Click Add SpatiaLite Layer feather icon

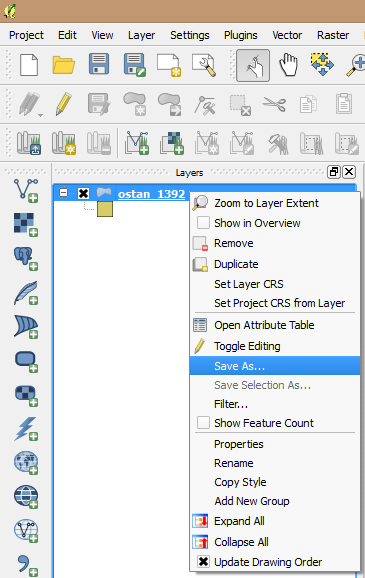[x=26, y=293]
